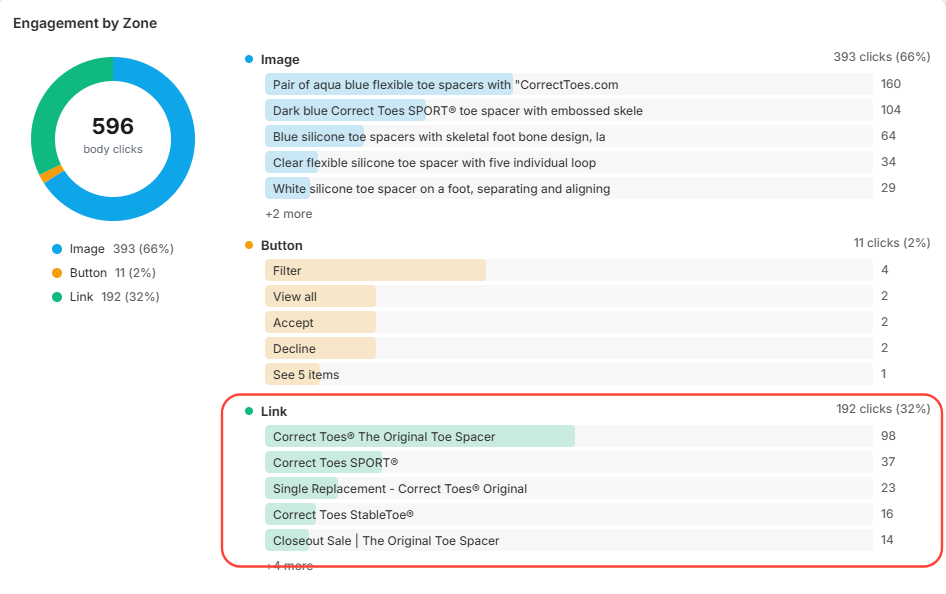Select the Filter button row
The image size is (946, 594).
(x=568, y=270)
